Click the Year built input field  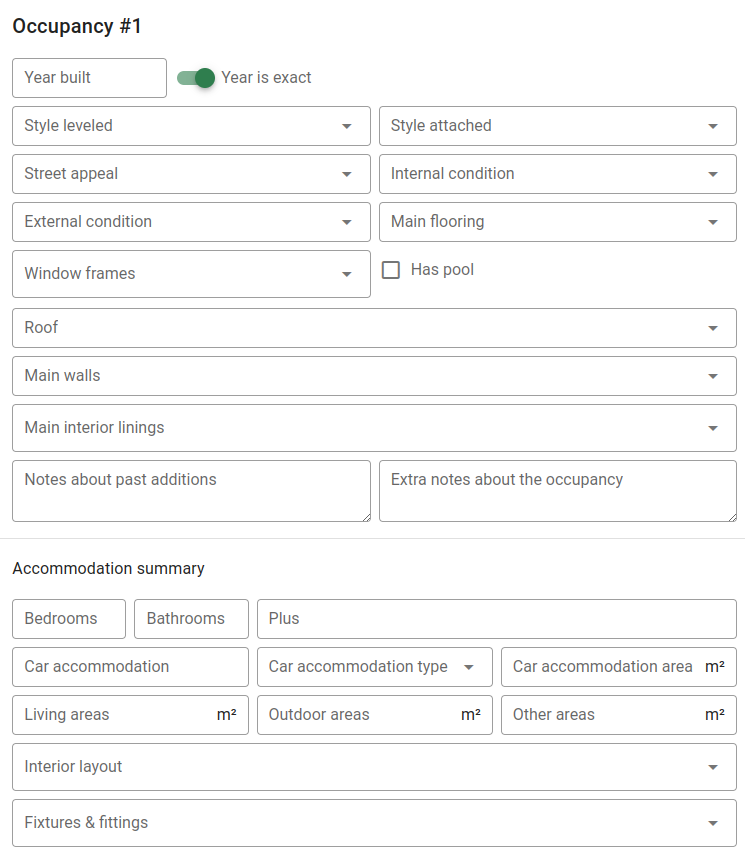point(89,78)
